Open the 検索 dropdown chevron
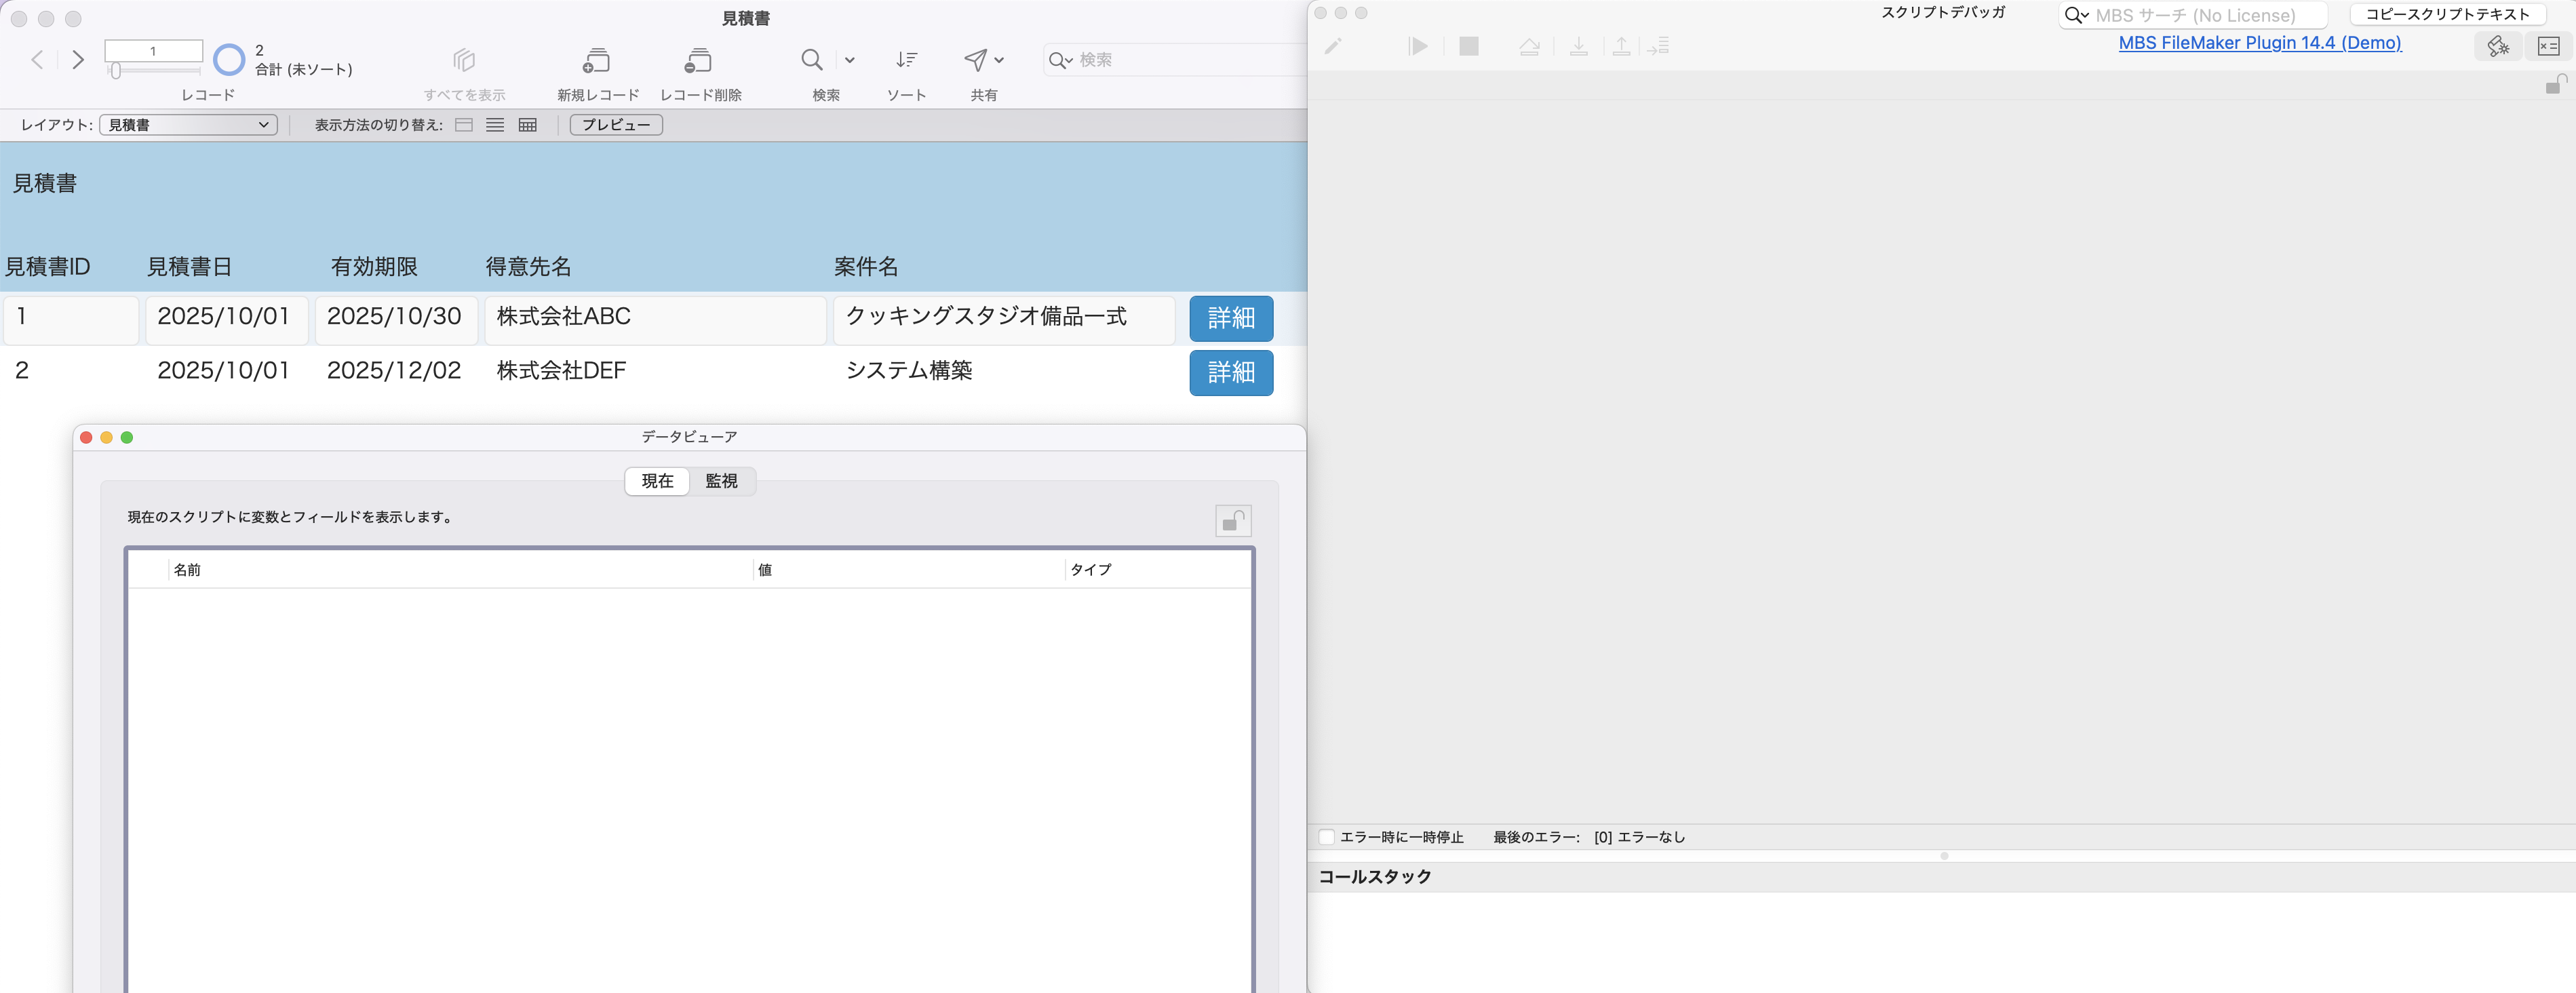2576x993 pixels. pos(849,60)
